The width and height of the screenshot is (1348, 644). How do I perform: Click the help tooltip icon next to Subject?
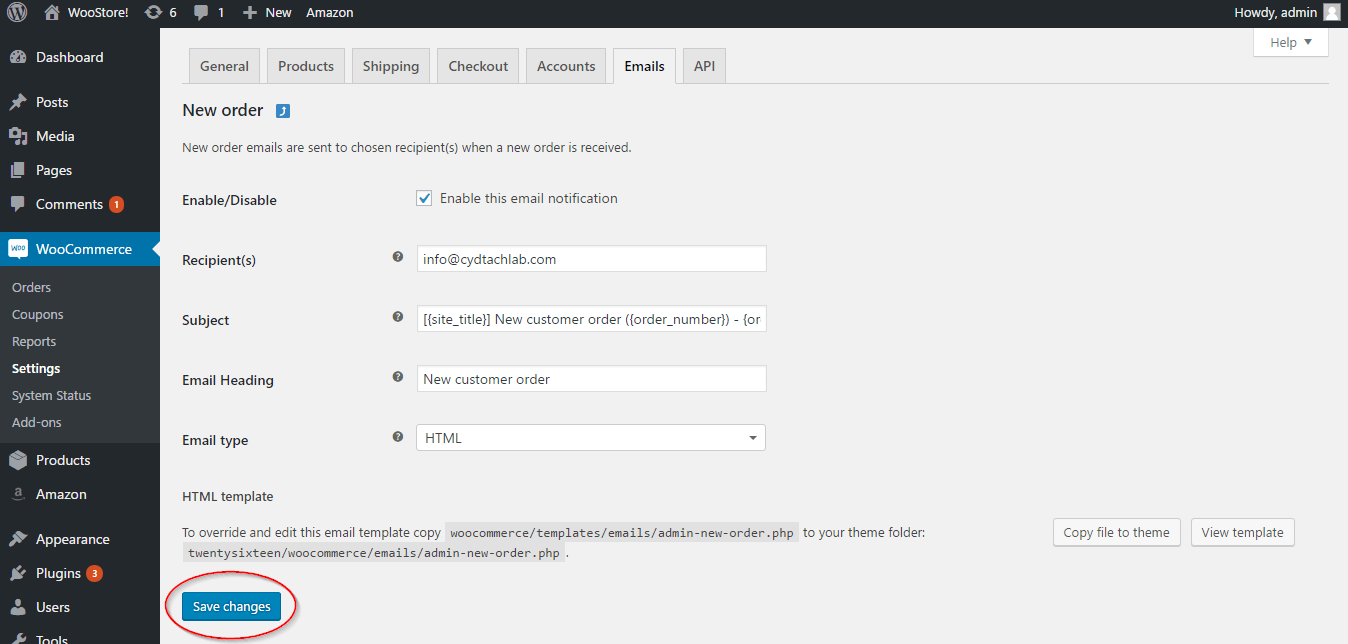398,317
